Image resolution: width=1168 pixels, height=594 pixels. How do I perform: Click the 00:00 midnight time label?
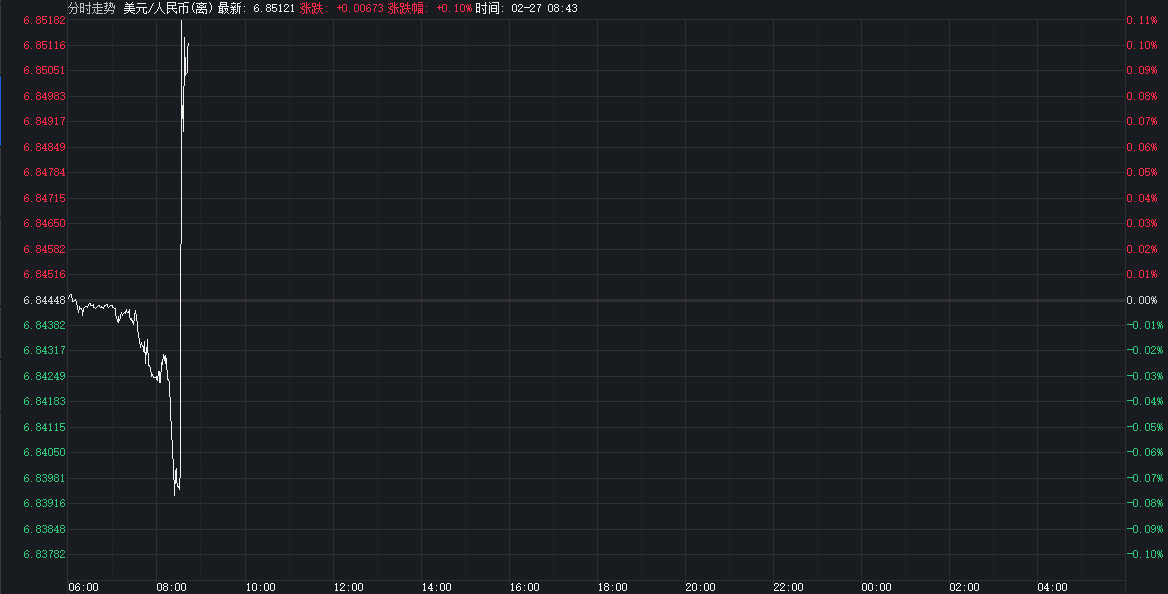(876, 587)
